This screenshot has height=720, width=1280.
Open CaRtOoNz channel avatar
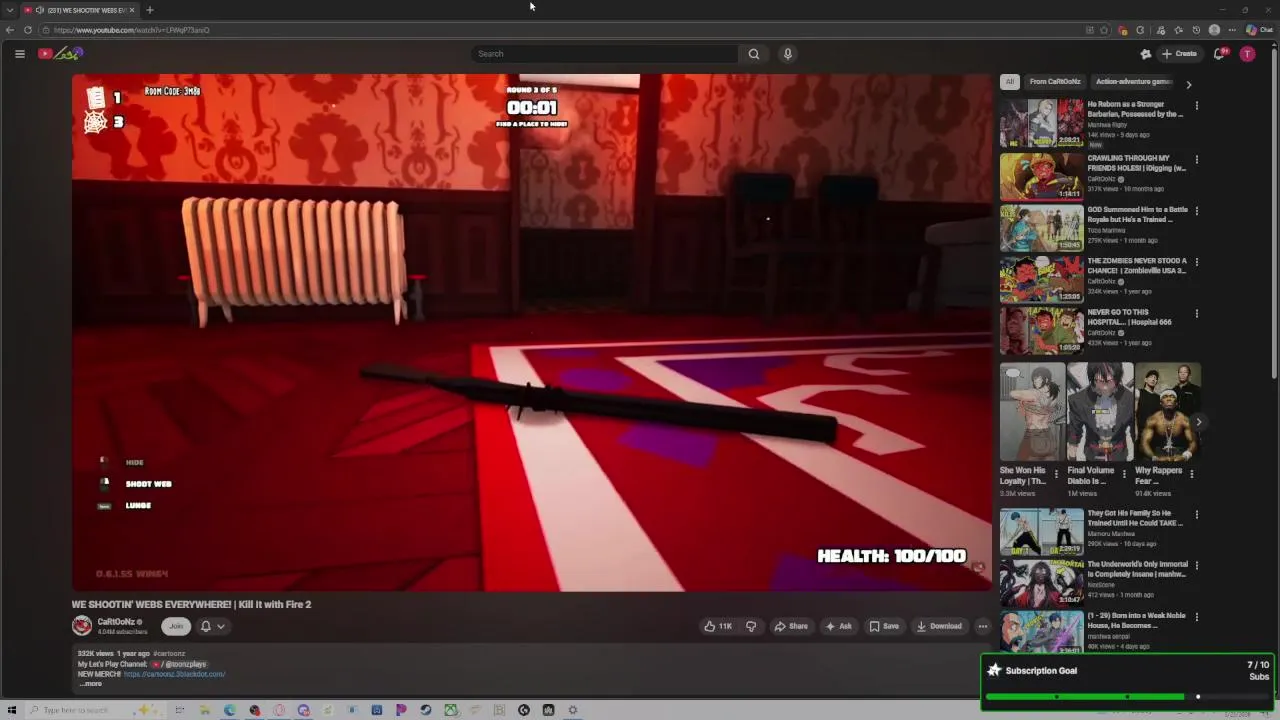click(x=82, y=626)
